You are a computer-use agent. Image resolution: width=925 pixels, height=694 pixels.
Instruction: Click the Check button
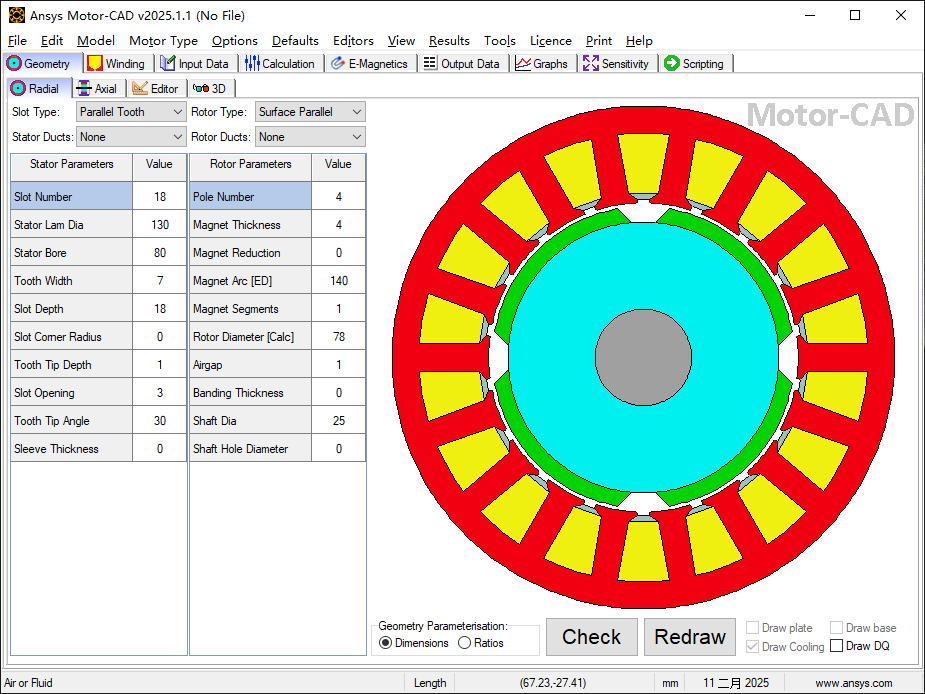pos(591,637)
